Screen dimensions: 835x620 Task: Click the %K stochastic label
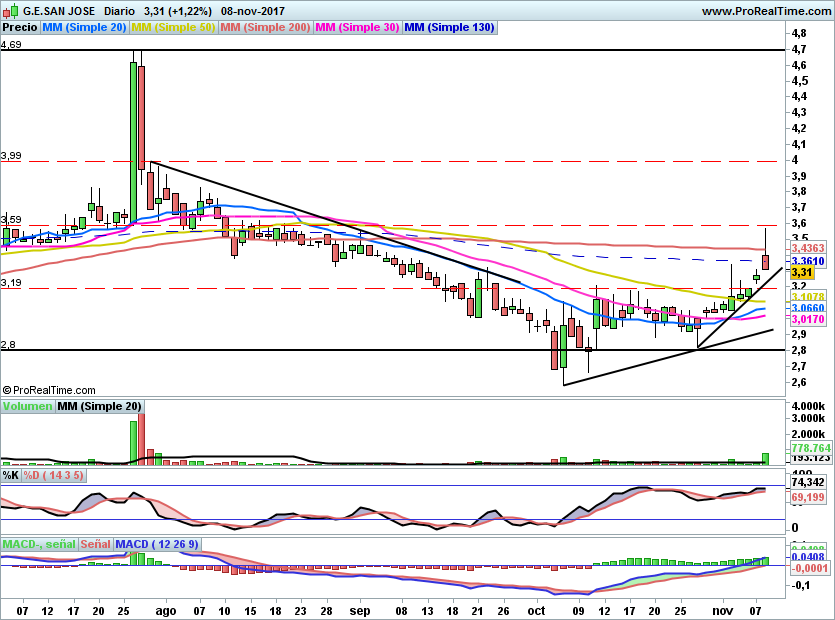pos(11,475)
